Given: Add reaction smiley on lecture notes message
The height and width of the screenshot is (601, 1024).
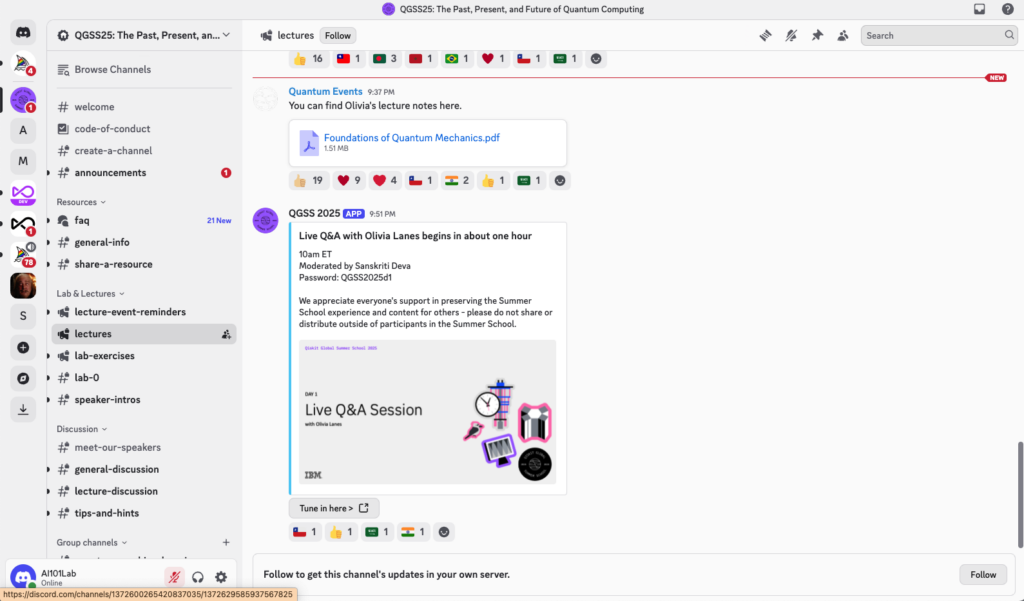Looking at the screenshot, I should tap(560, 180).
